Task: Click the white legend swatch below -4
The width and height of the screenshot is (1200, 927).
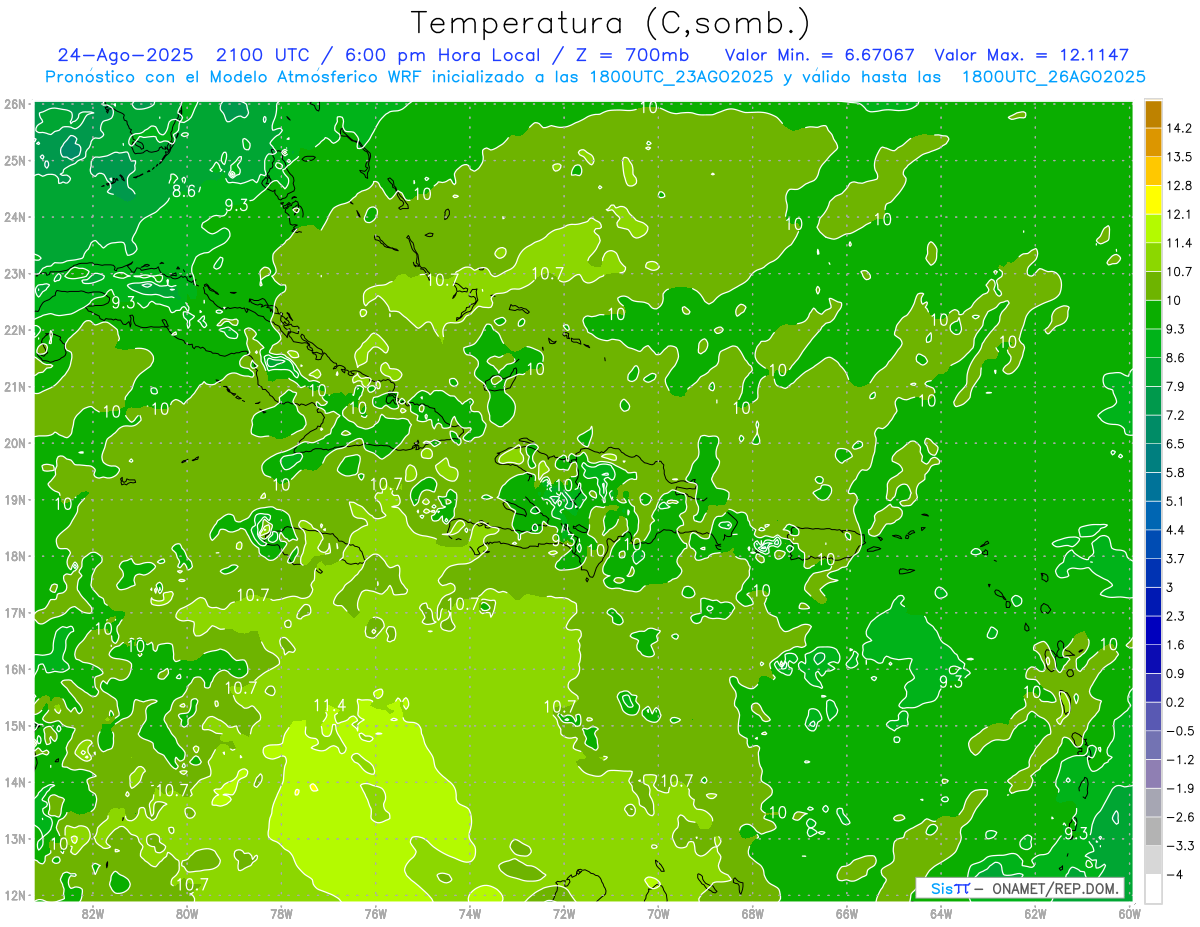Action: click(1152, 888)
